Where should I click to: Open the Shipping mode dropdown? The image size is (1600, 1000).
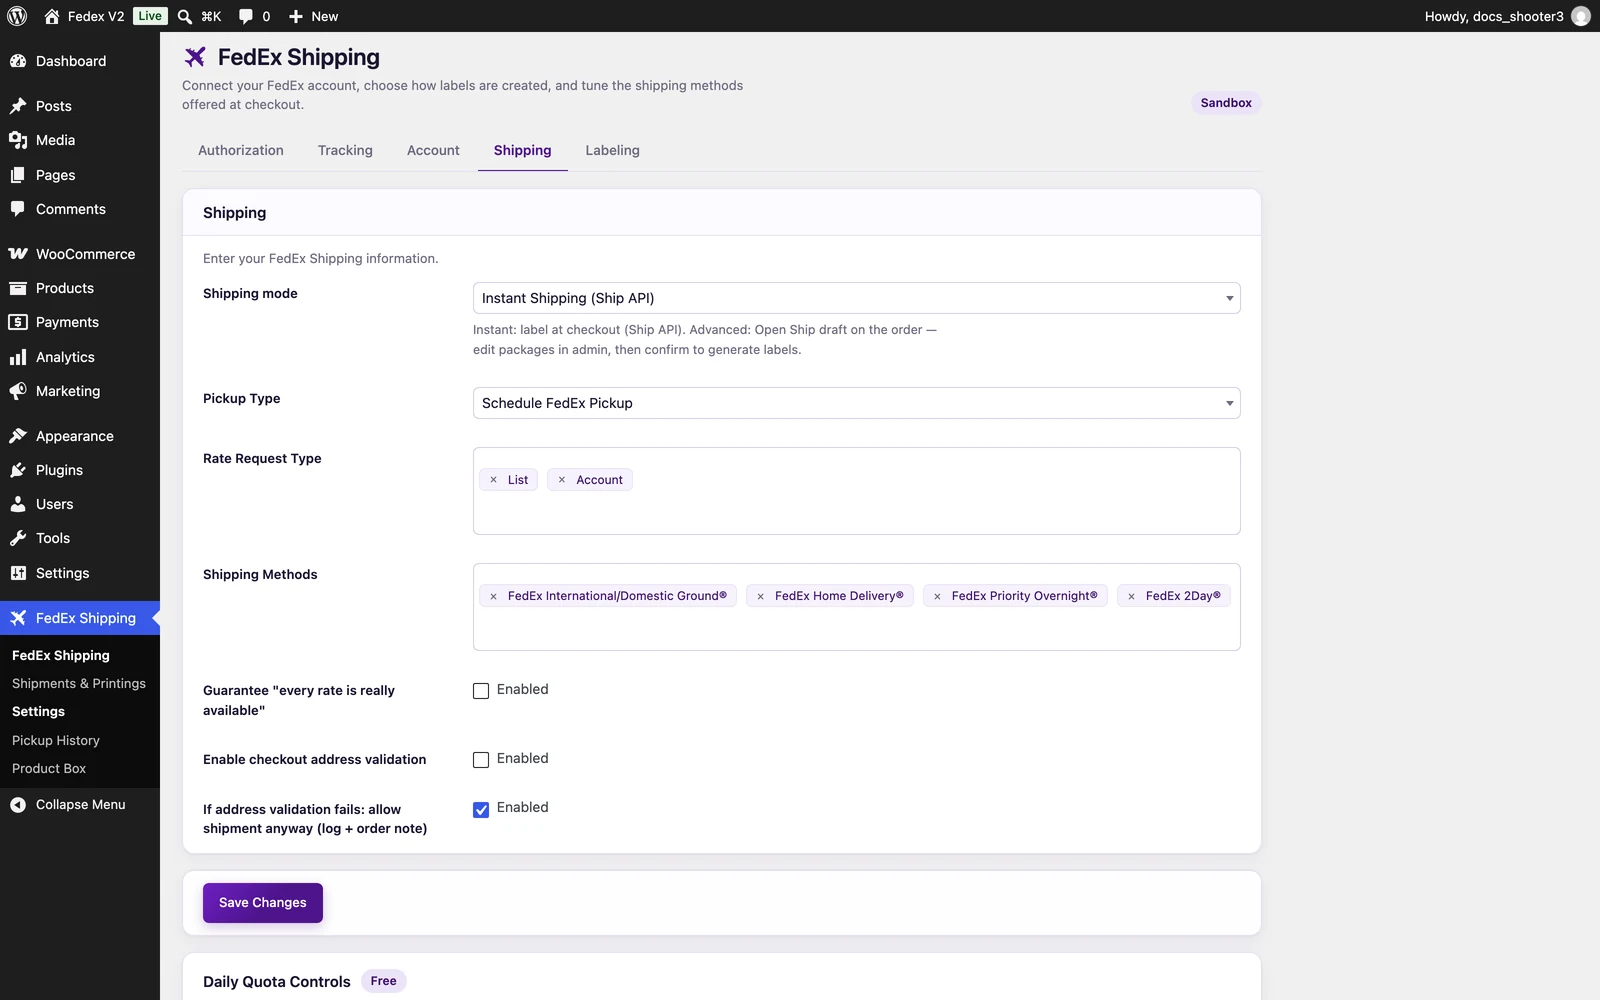(857, 298)
